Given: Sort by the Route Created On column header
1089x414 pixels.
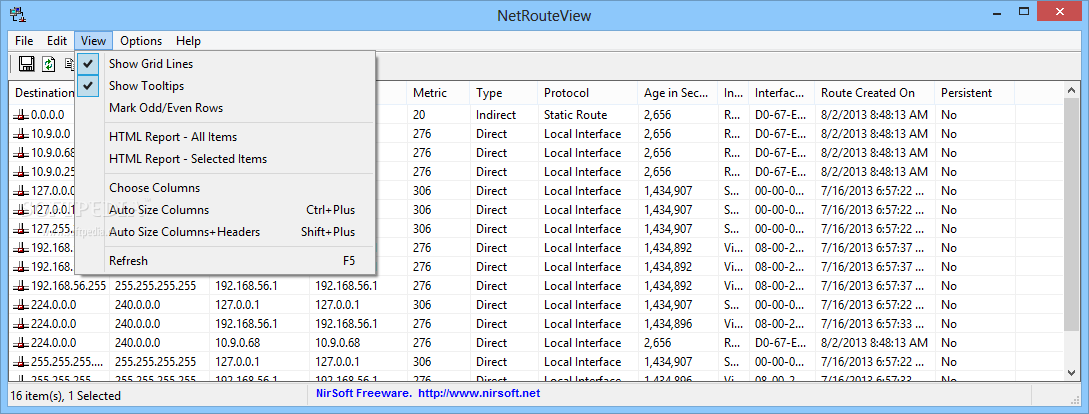Looking at the screenshot, I should (x=874, y=93).
